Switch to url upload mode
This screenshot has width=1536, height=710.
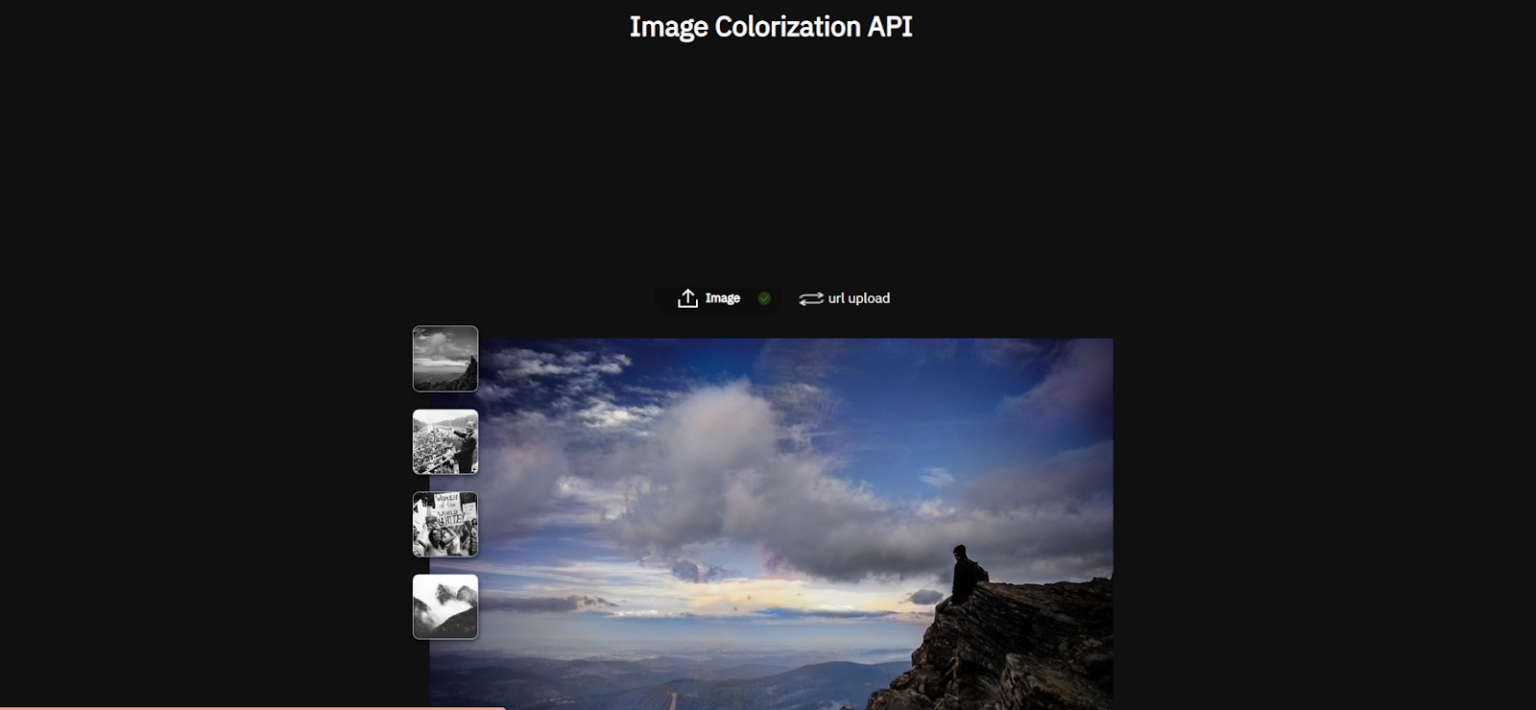tap(843, 297)
